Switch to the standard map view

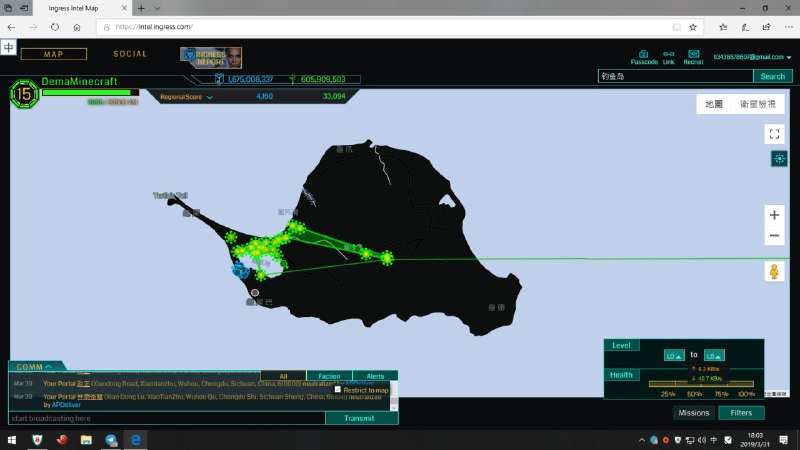coord(714,104)
